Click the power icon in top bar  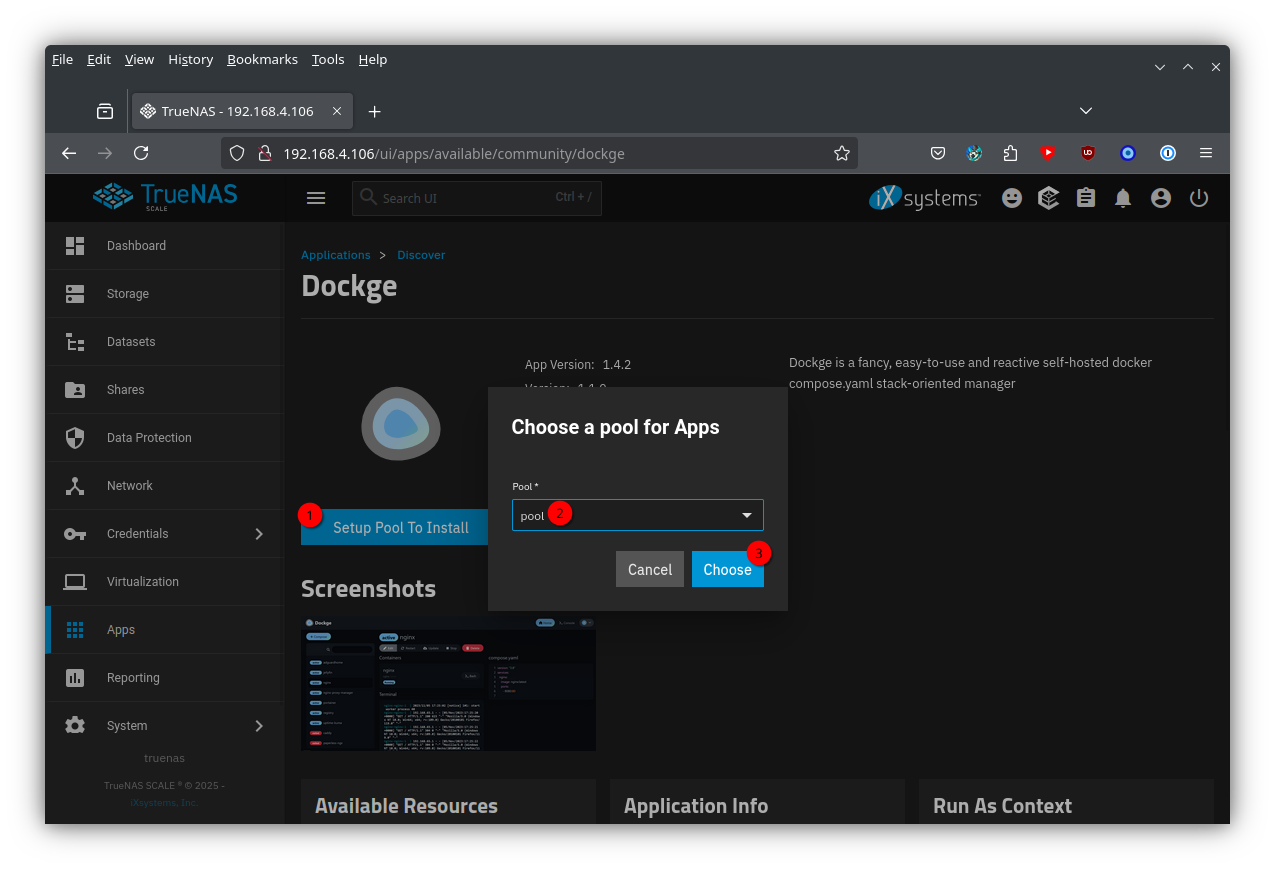coord(1199,198)
